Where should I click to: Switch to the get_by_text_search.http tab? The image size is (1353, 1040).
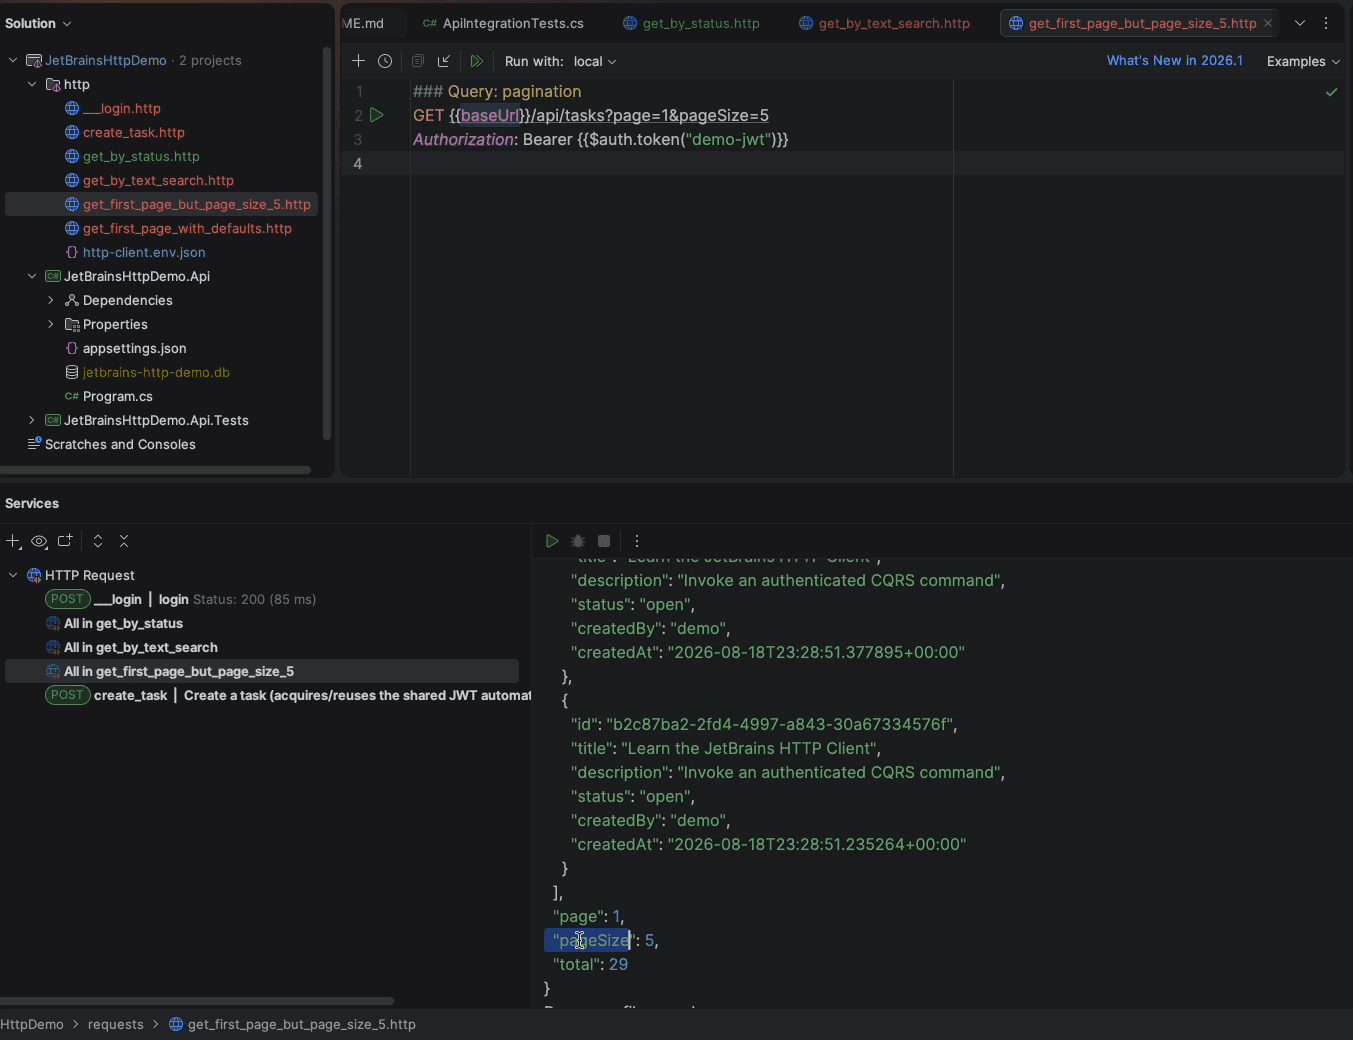tap(884, 23)
